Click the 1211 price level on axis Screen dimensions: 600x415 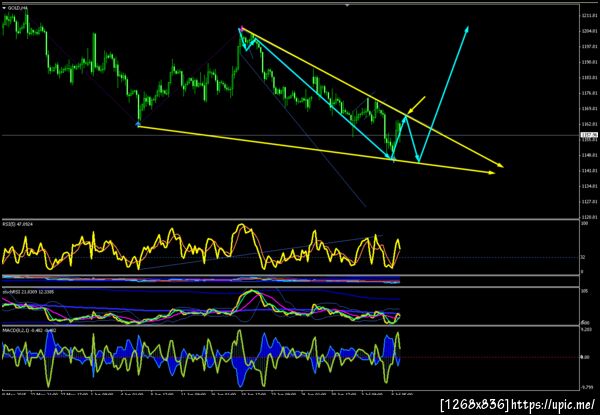coord(588,16)
